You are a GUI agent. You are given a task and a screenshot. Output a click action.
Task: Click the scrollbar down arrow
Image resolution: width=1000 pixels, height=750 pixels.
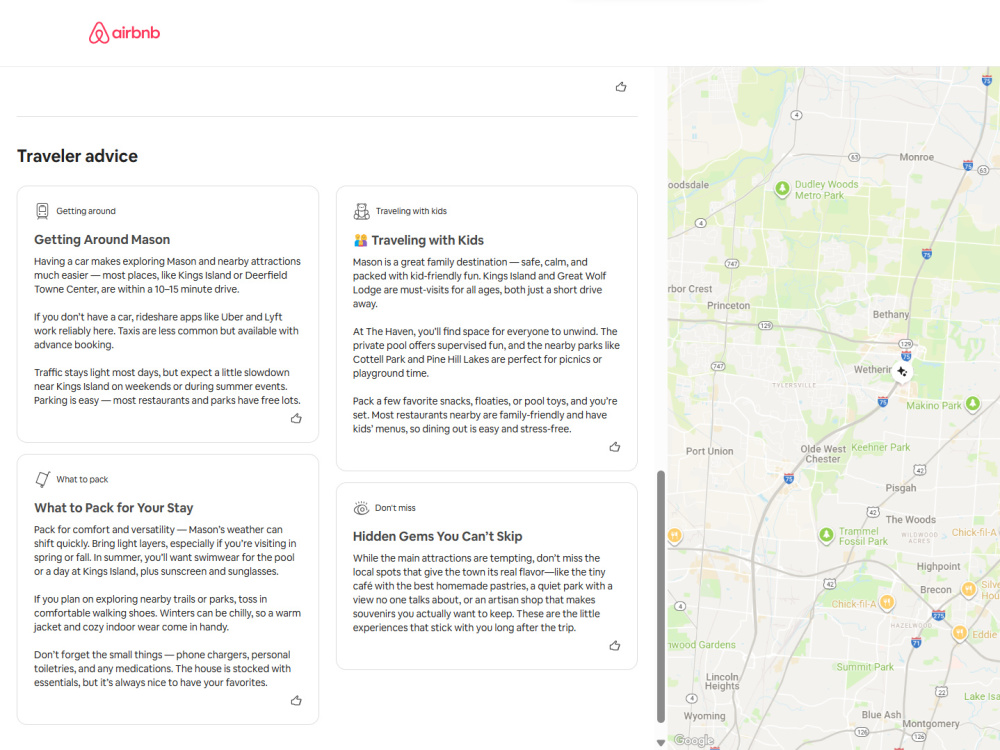point(661,742)
